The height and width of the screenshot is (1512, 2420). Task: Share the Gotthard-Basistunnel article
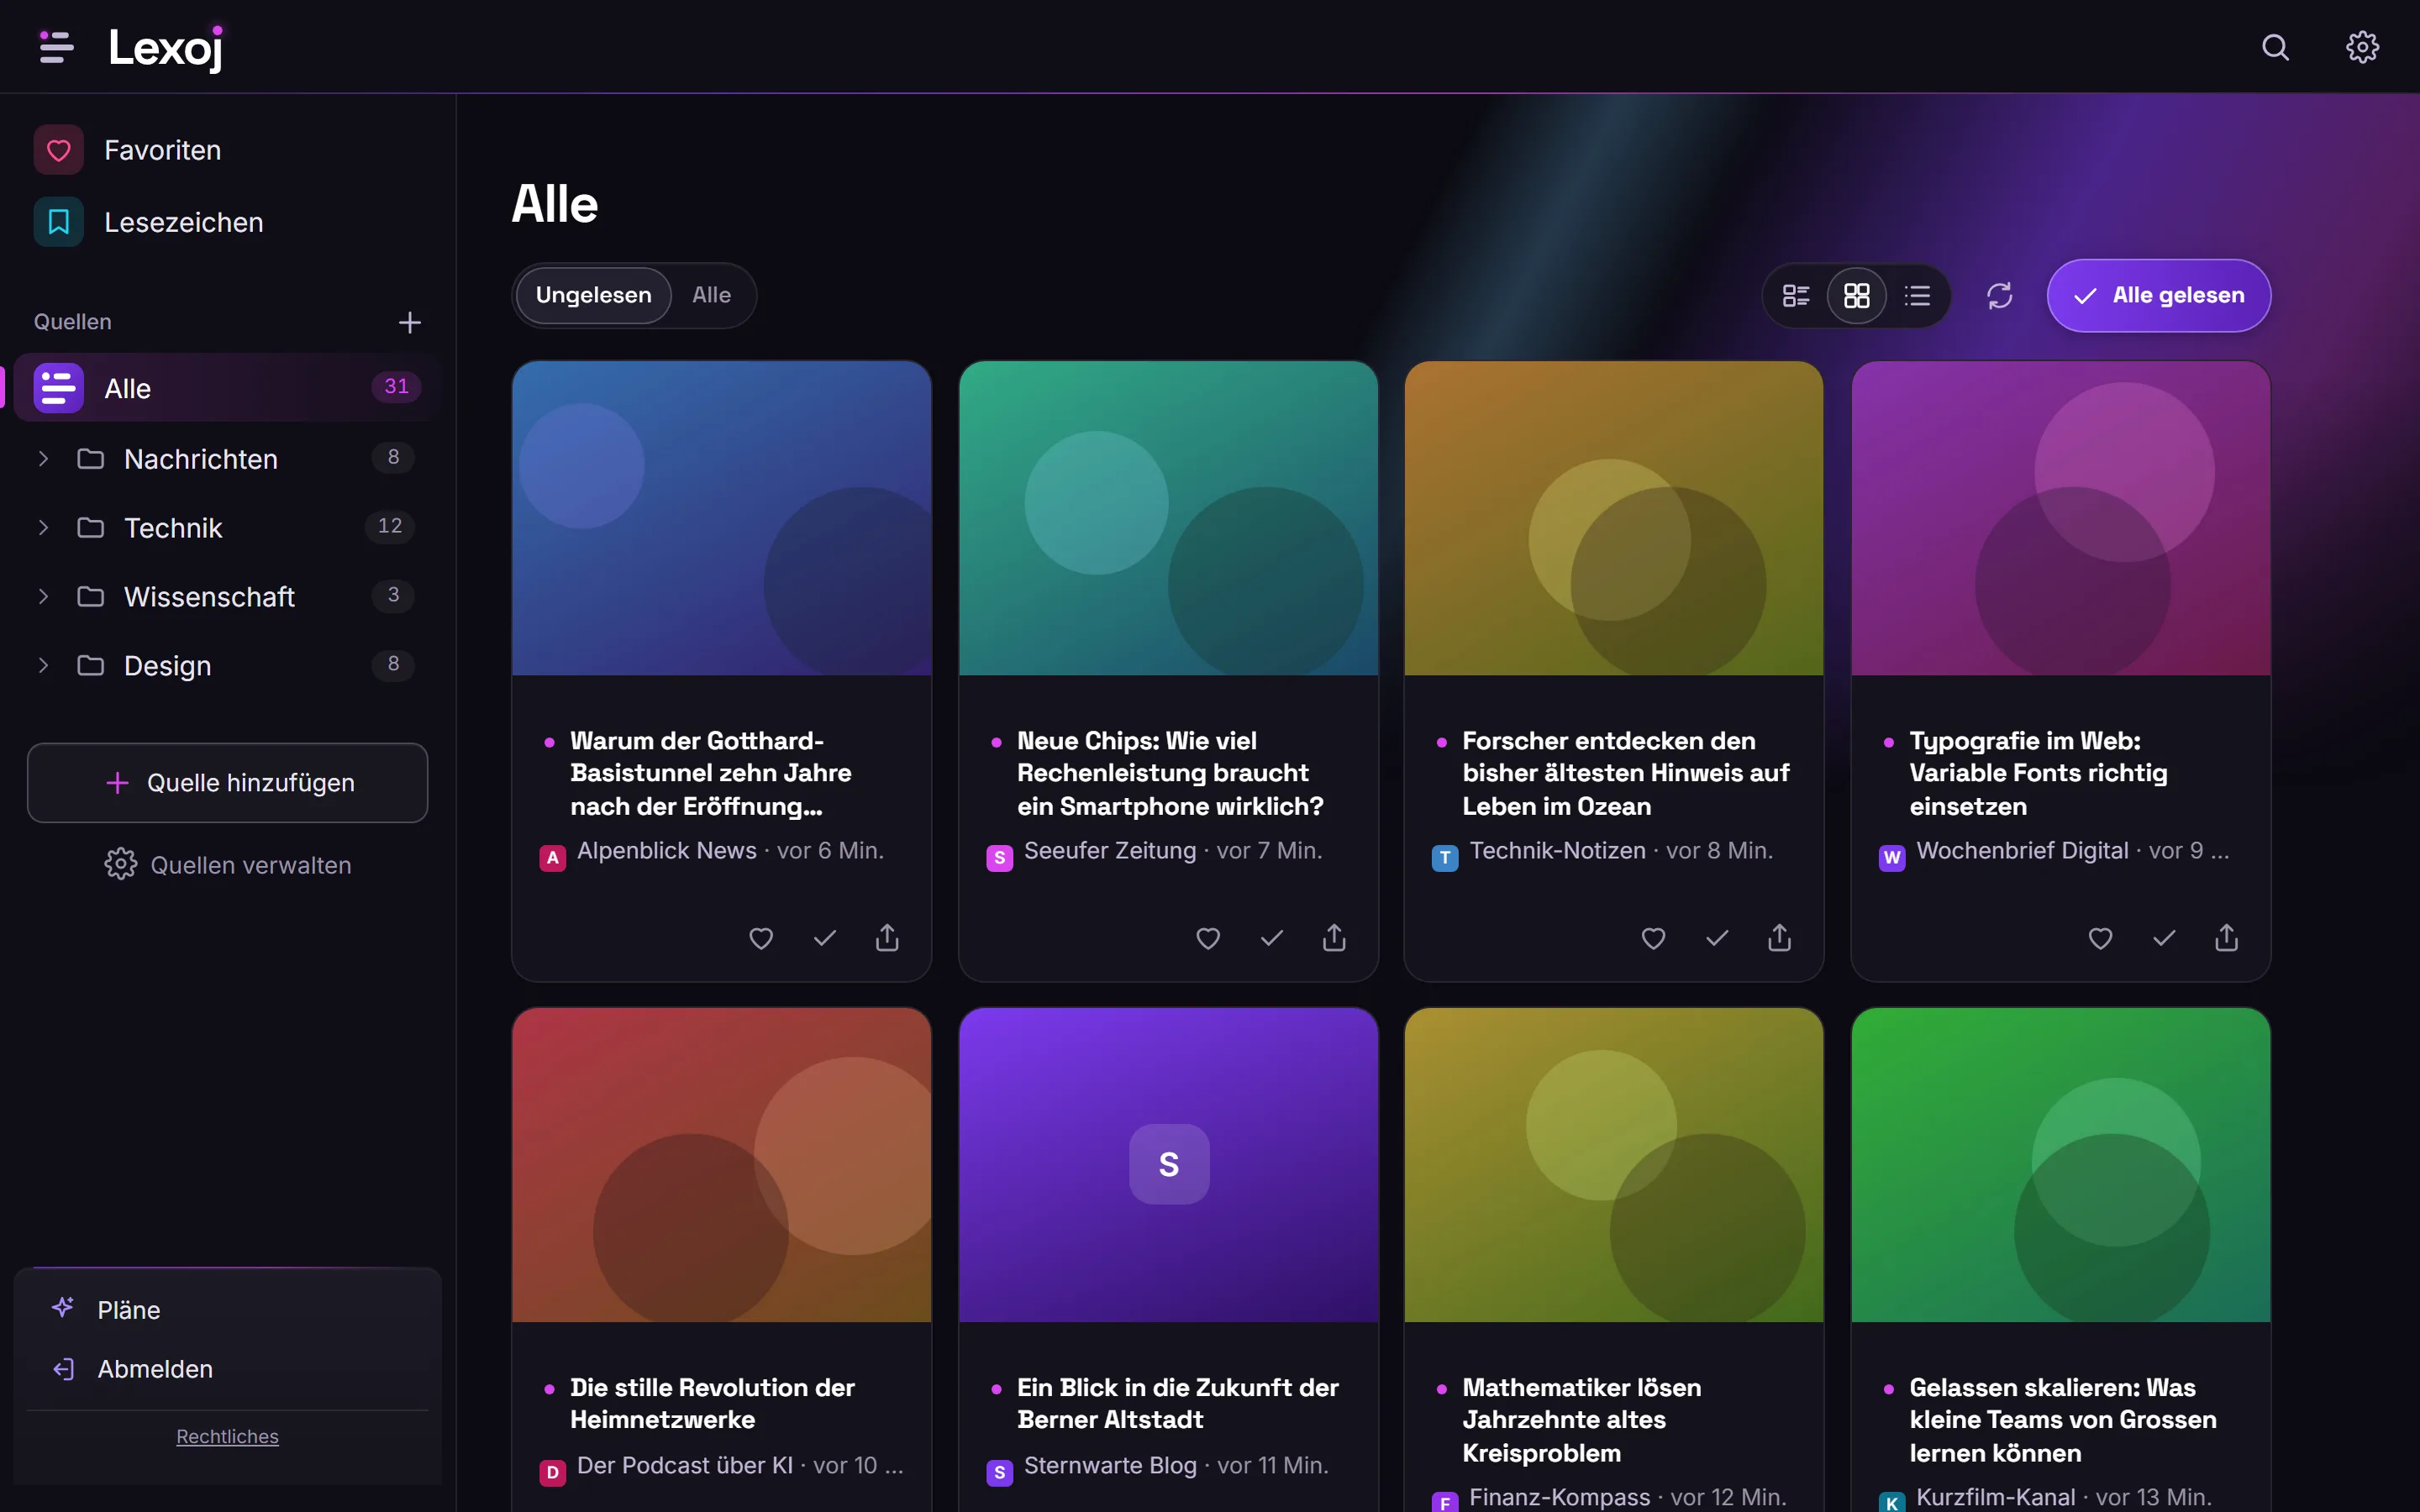pyautogui.click(x=887, y=938)
